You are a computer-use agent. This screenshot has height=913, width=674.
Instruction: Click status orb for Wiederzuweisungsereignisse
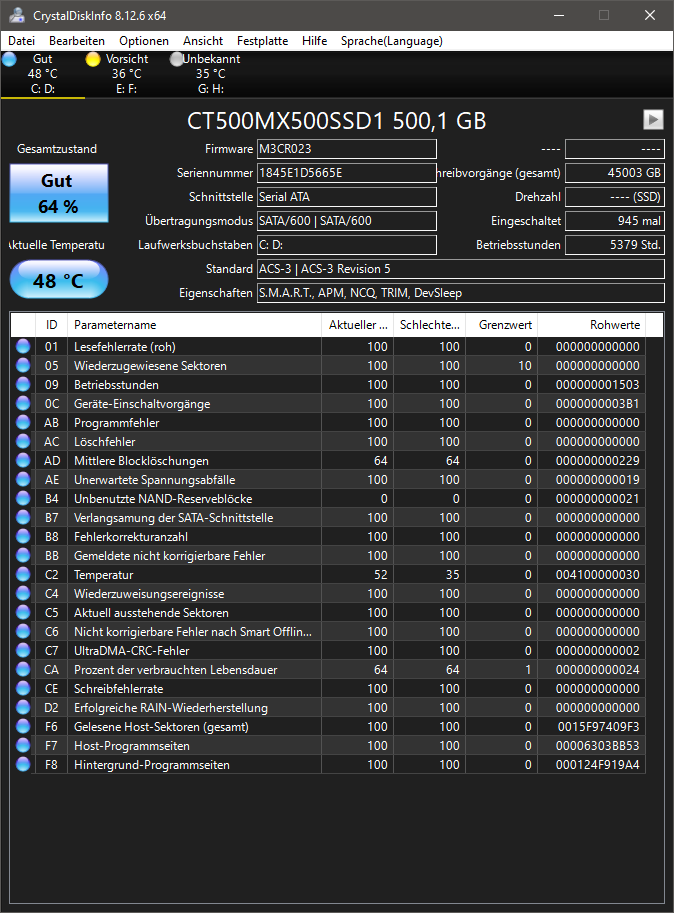click(x=23, y=593)
